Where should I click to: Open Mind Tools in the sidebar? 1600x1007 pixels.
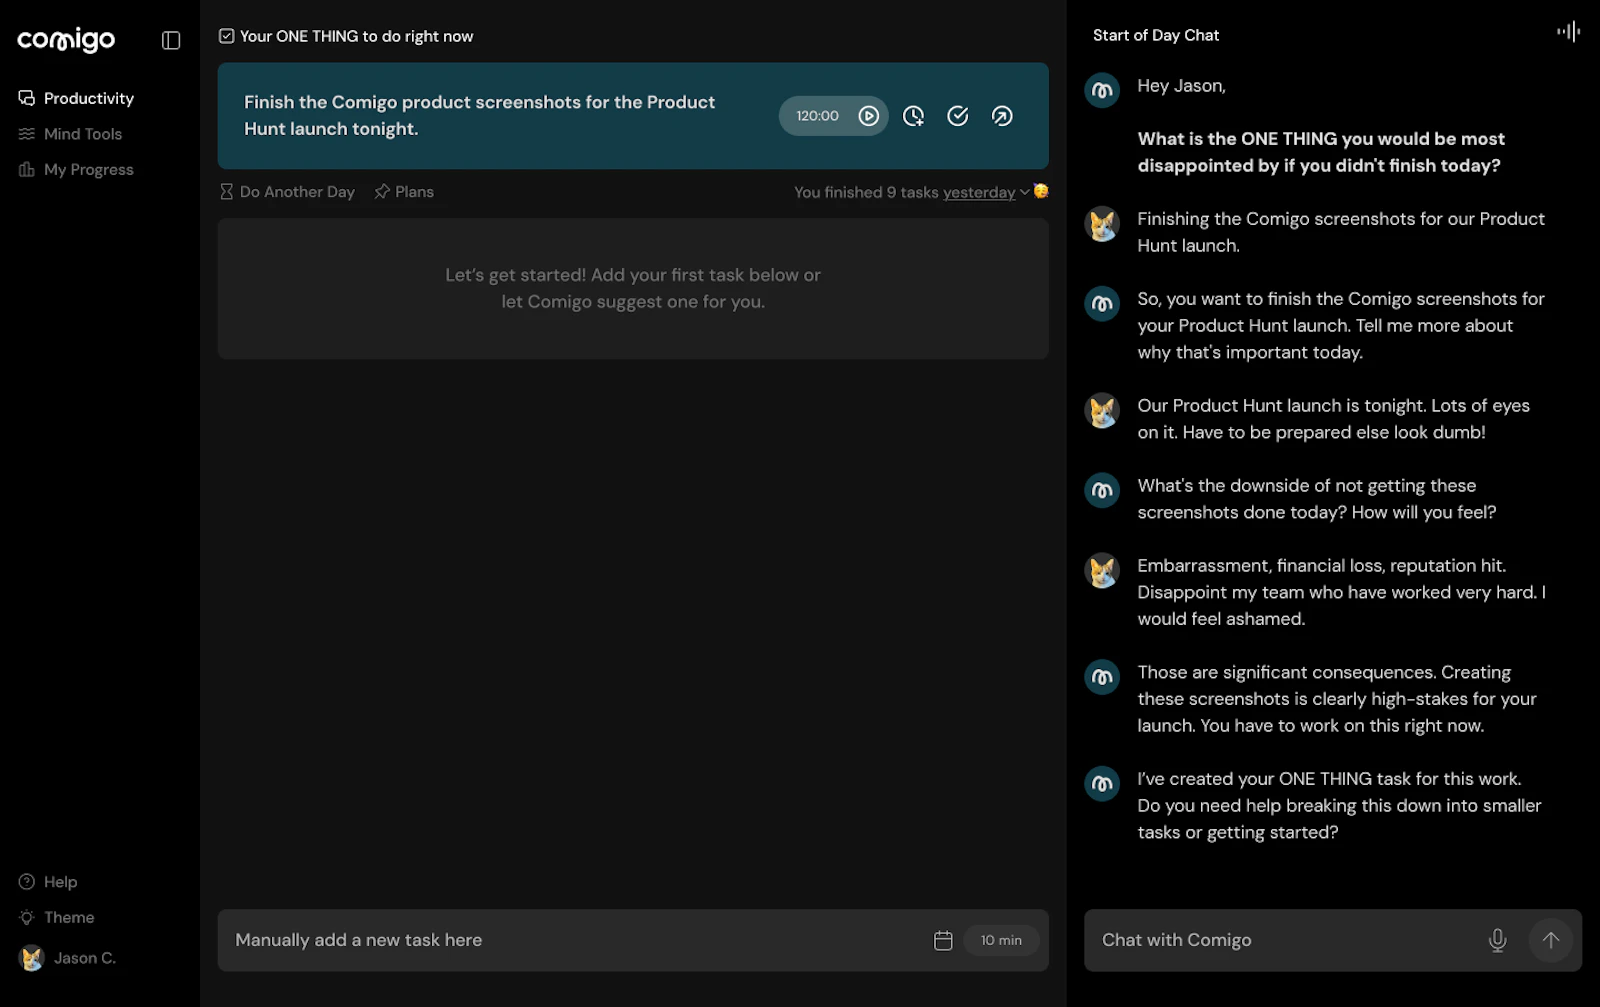coord(70,134)
